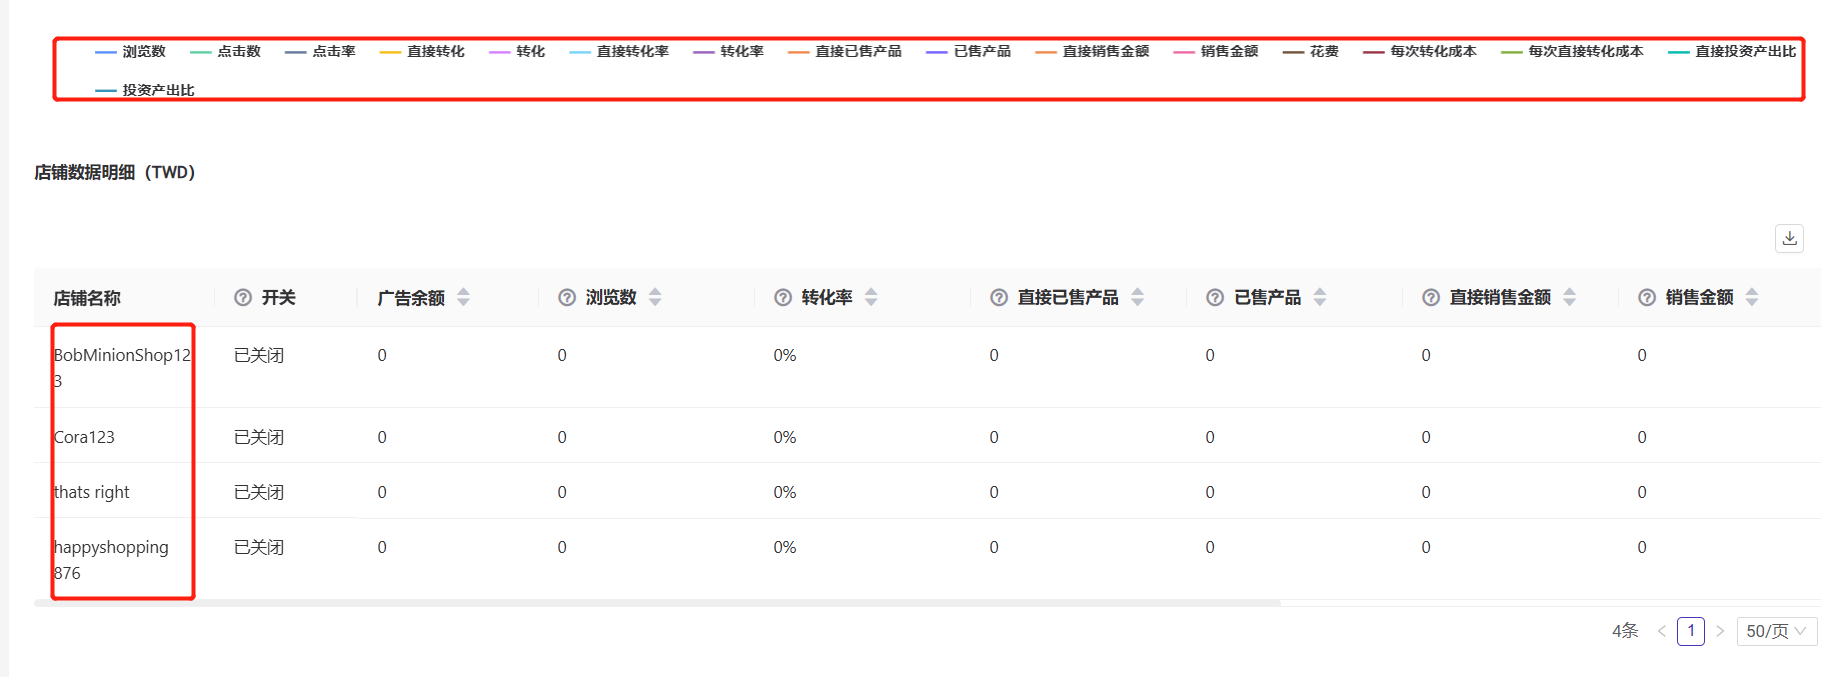Select page 1 in pagination

pyautogui.click(x=1691, y=631)
